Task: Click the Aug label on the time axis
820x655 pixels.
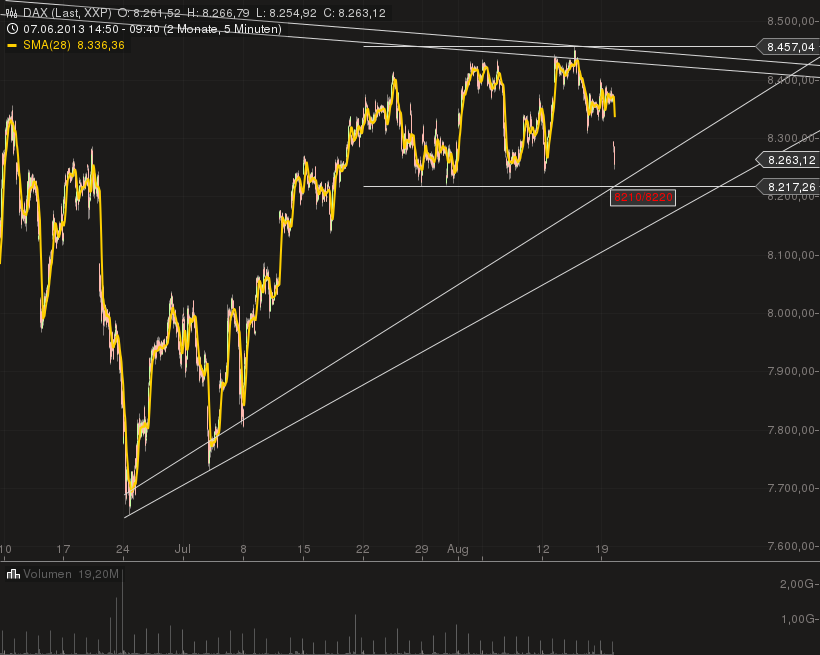Action: (x=458, y=549)
